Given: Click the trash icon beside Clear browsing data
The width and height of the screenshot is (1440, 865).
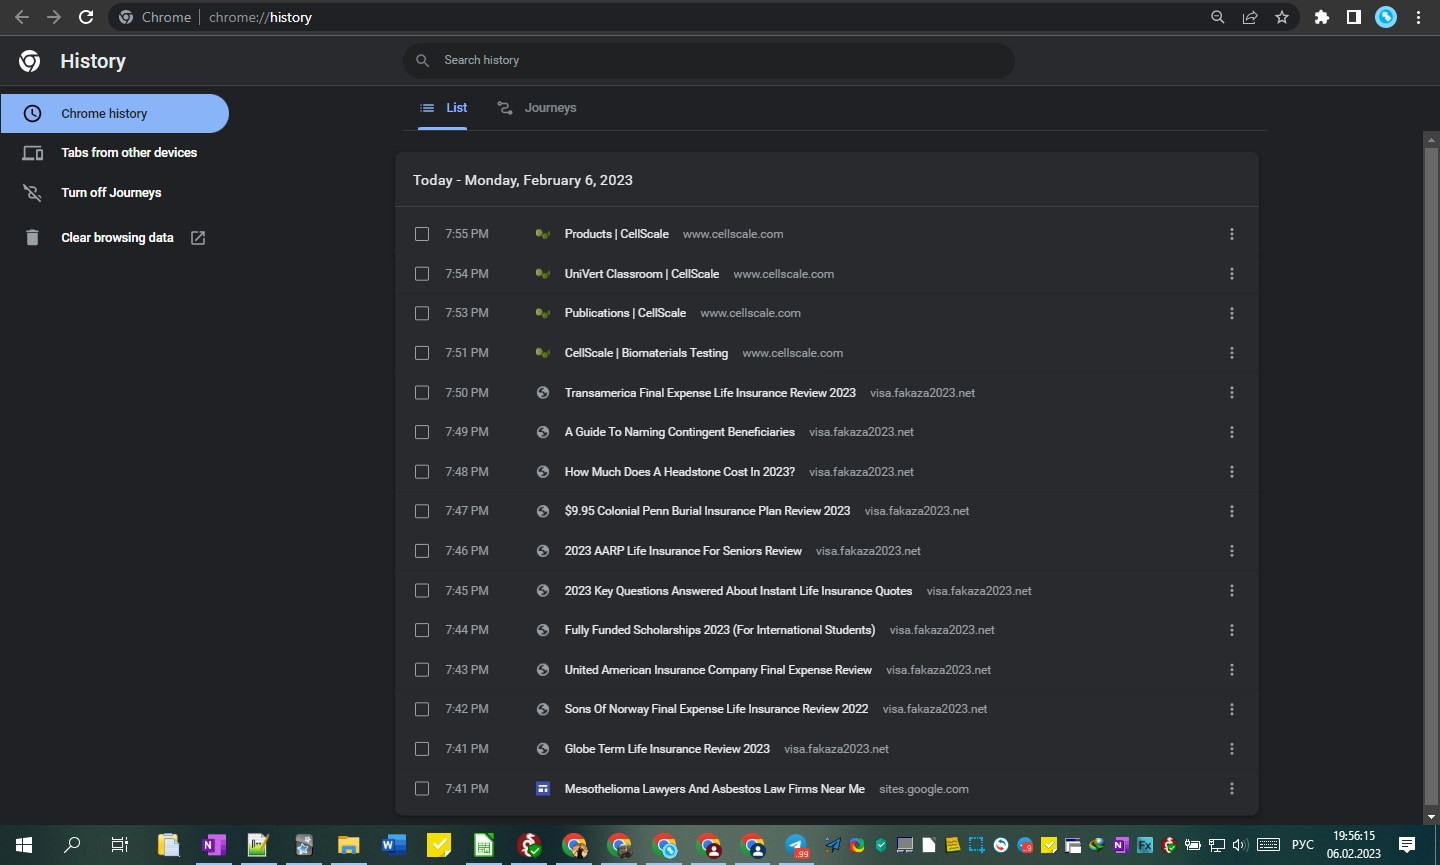Looking at the screenshot, I should 32,237.
